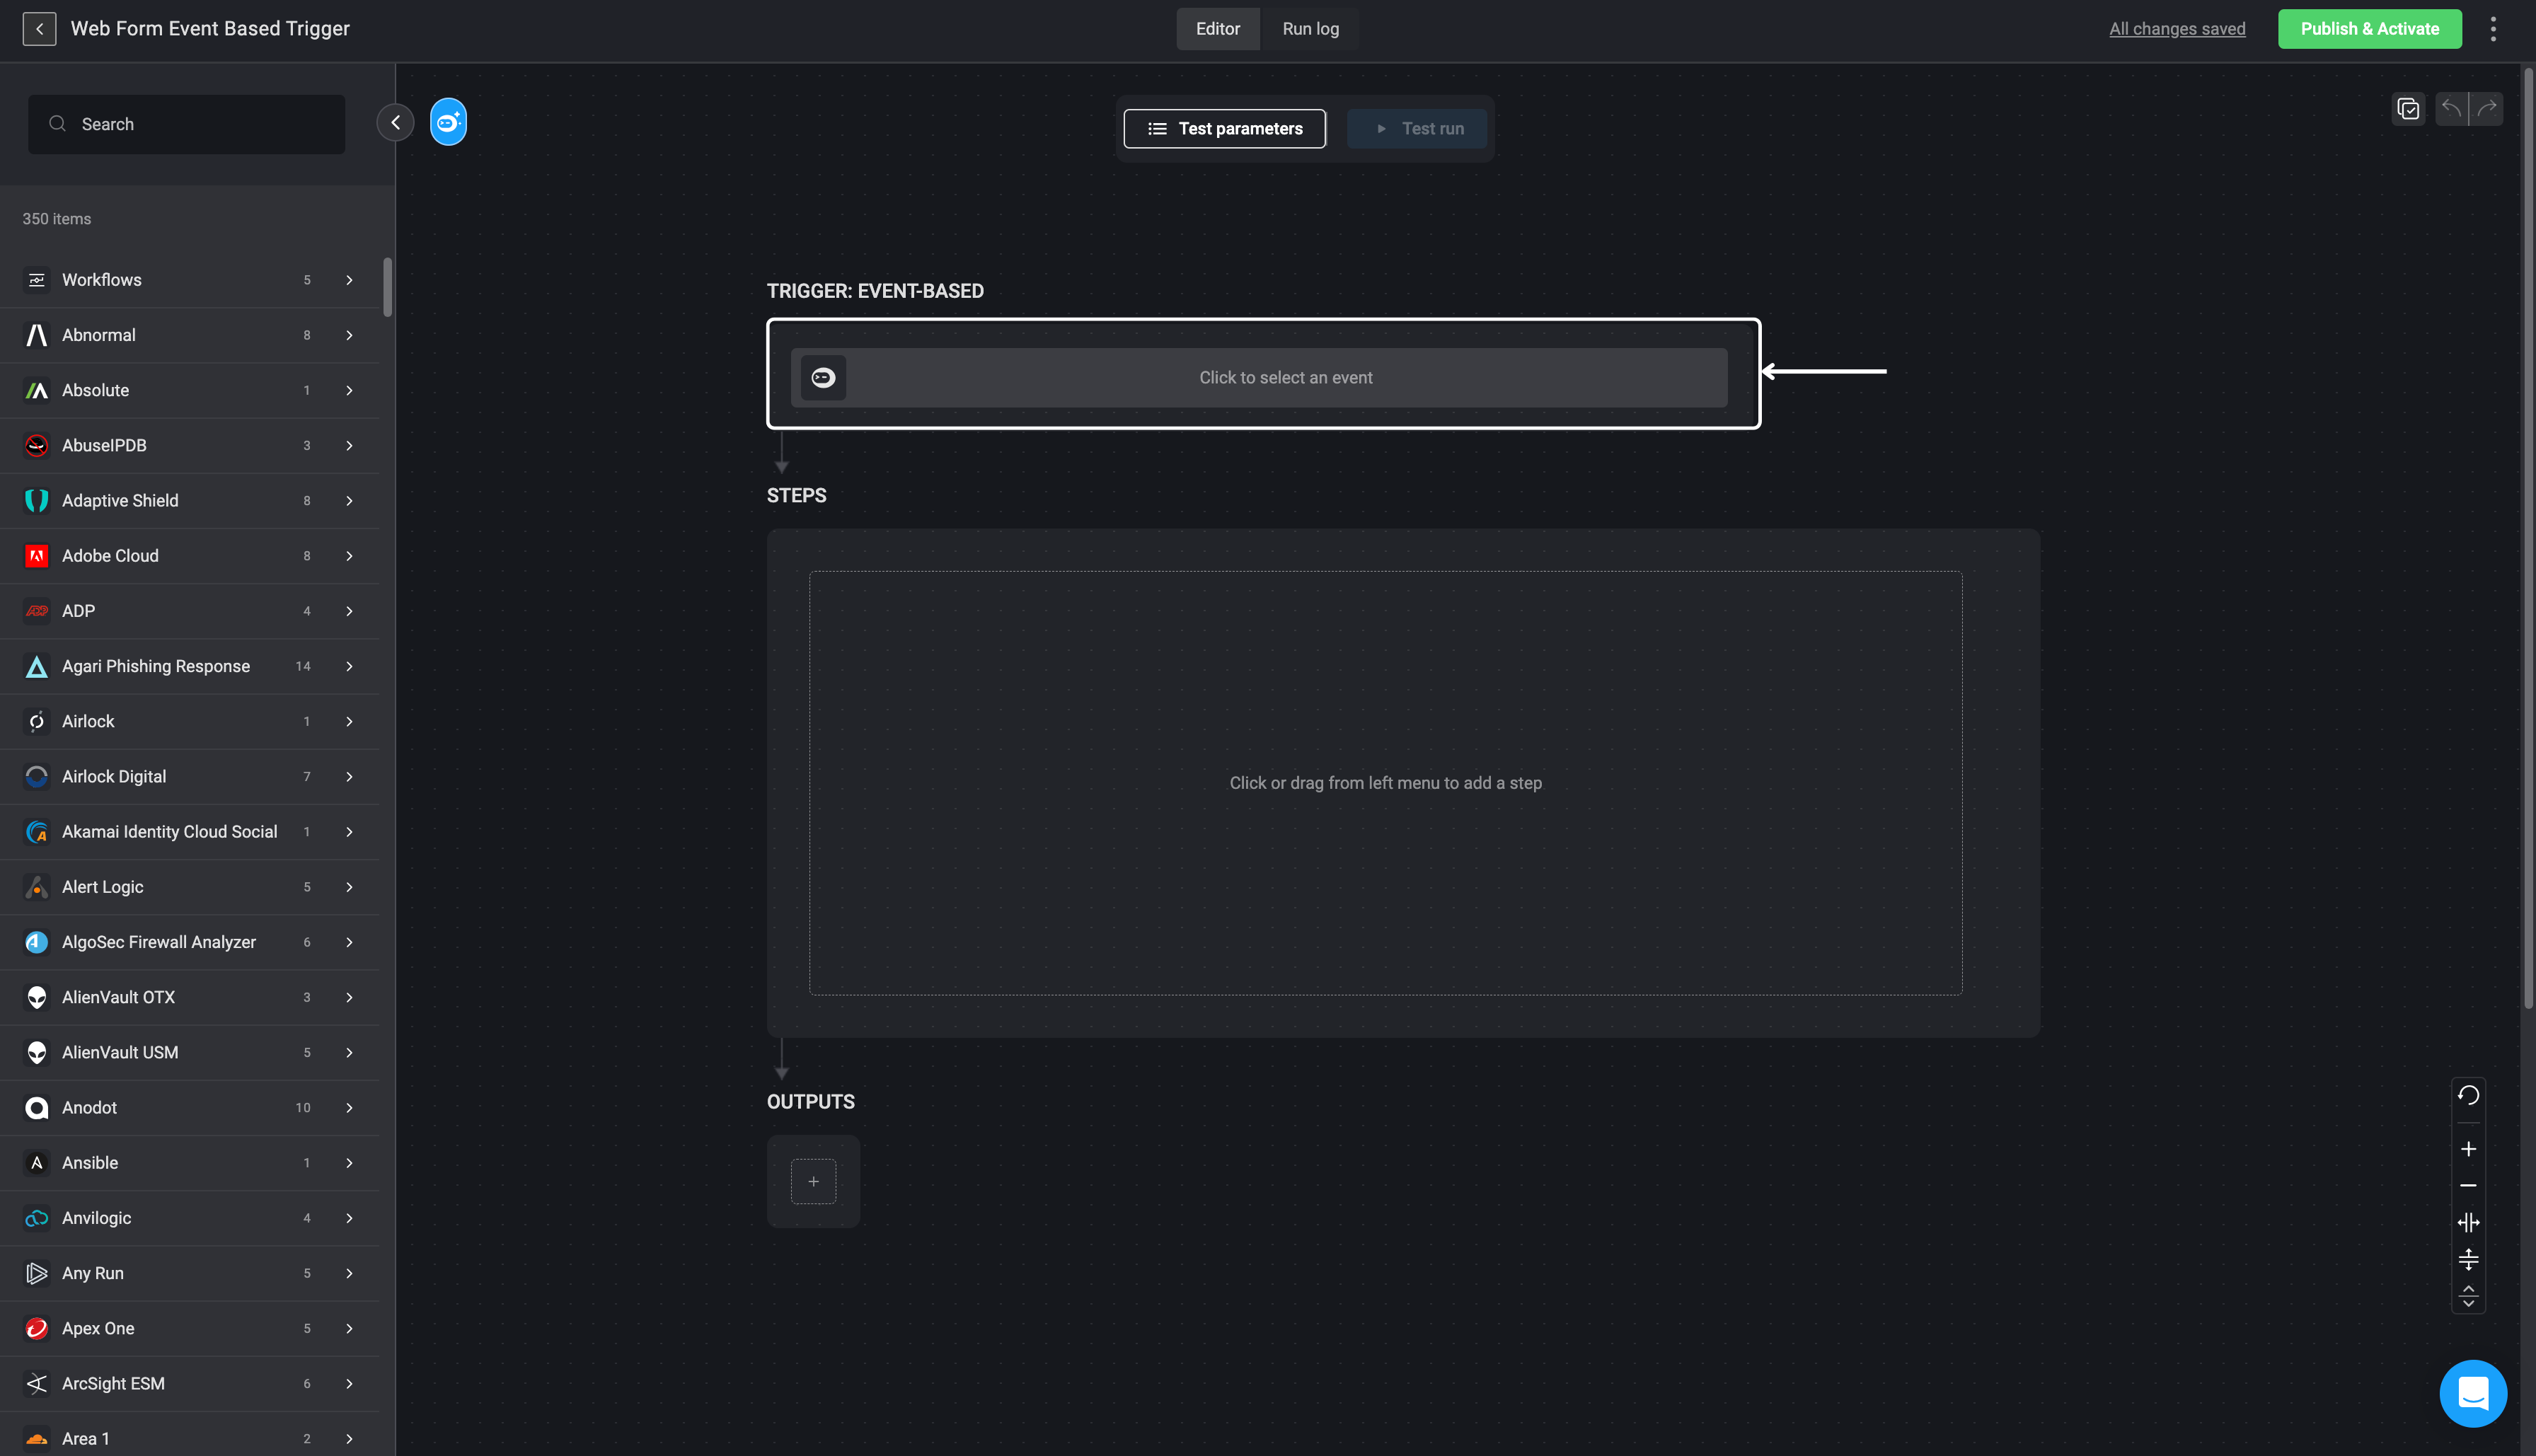The image size is (2536, 1456).
Task: Add an output with the plus box
Action: (813, 1182)
